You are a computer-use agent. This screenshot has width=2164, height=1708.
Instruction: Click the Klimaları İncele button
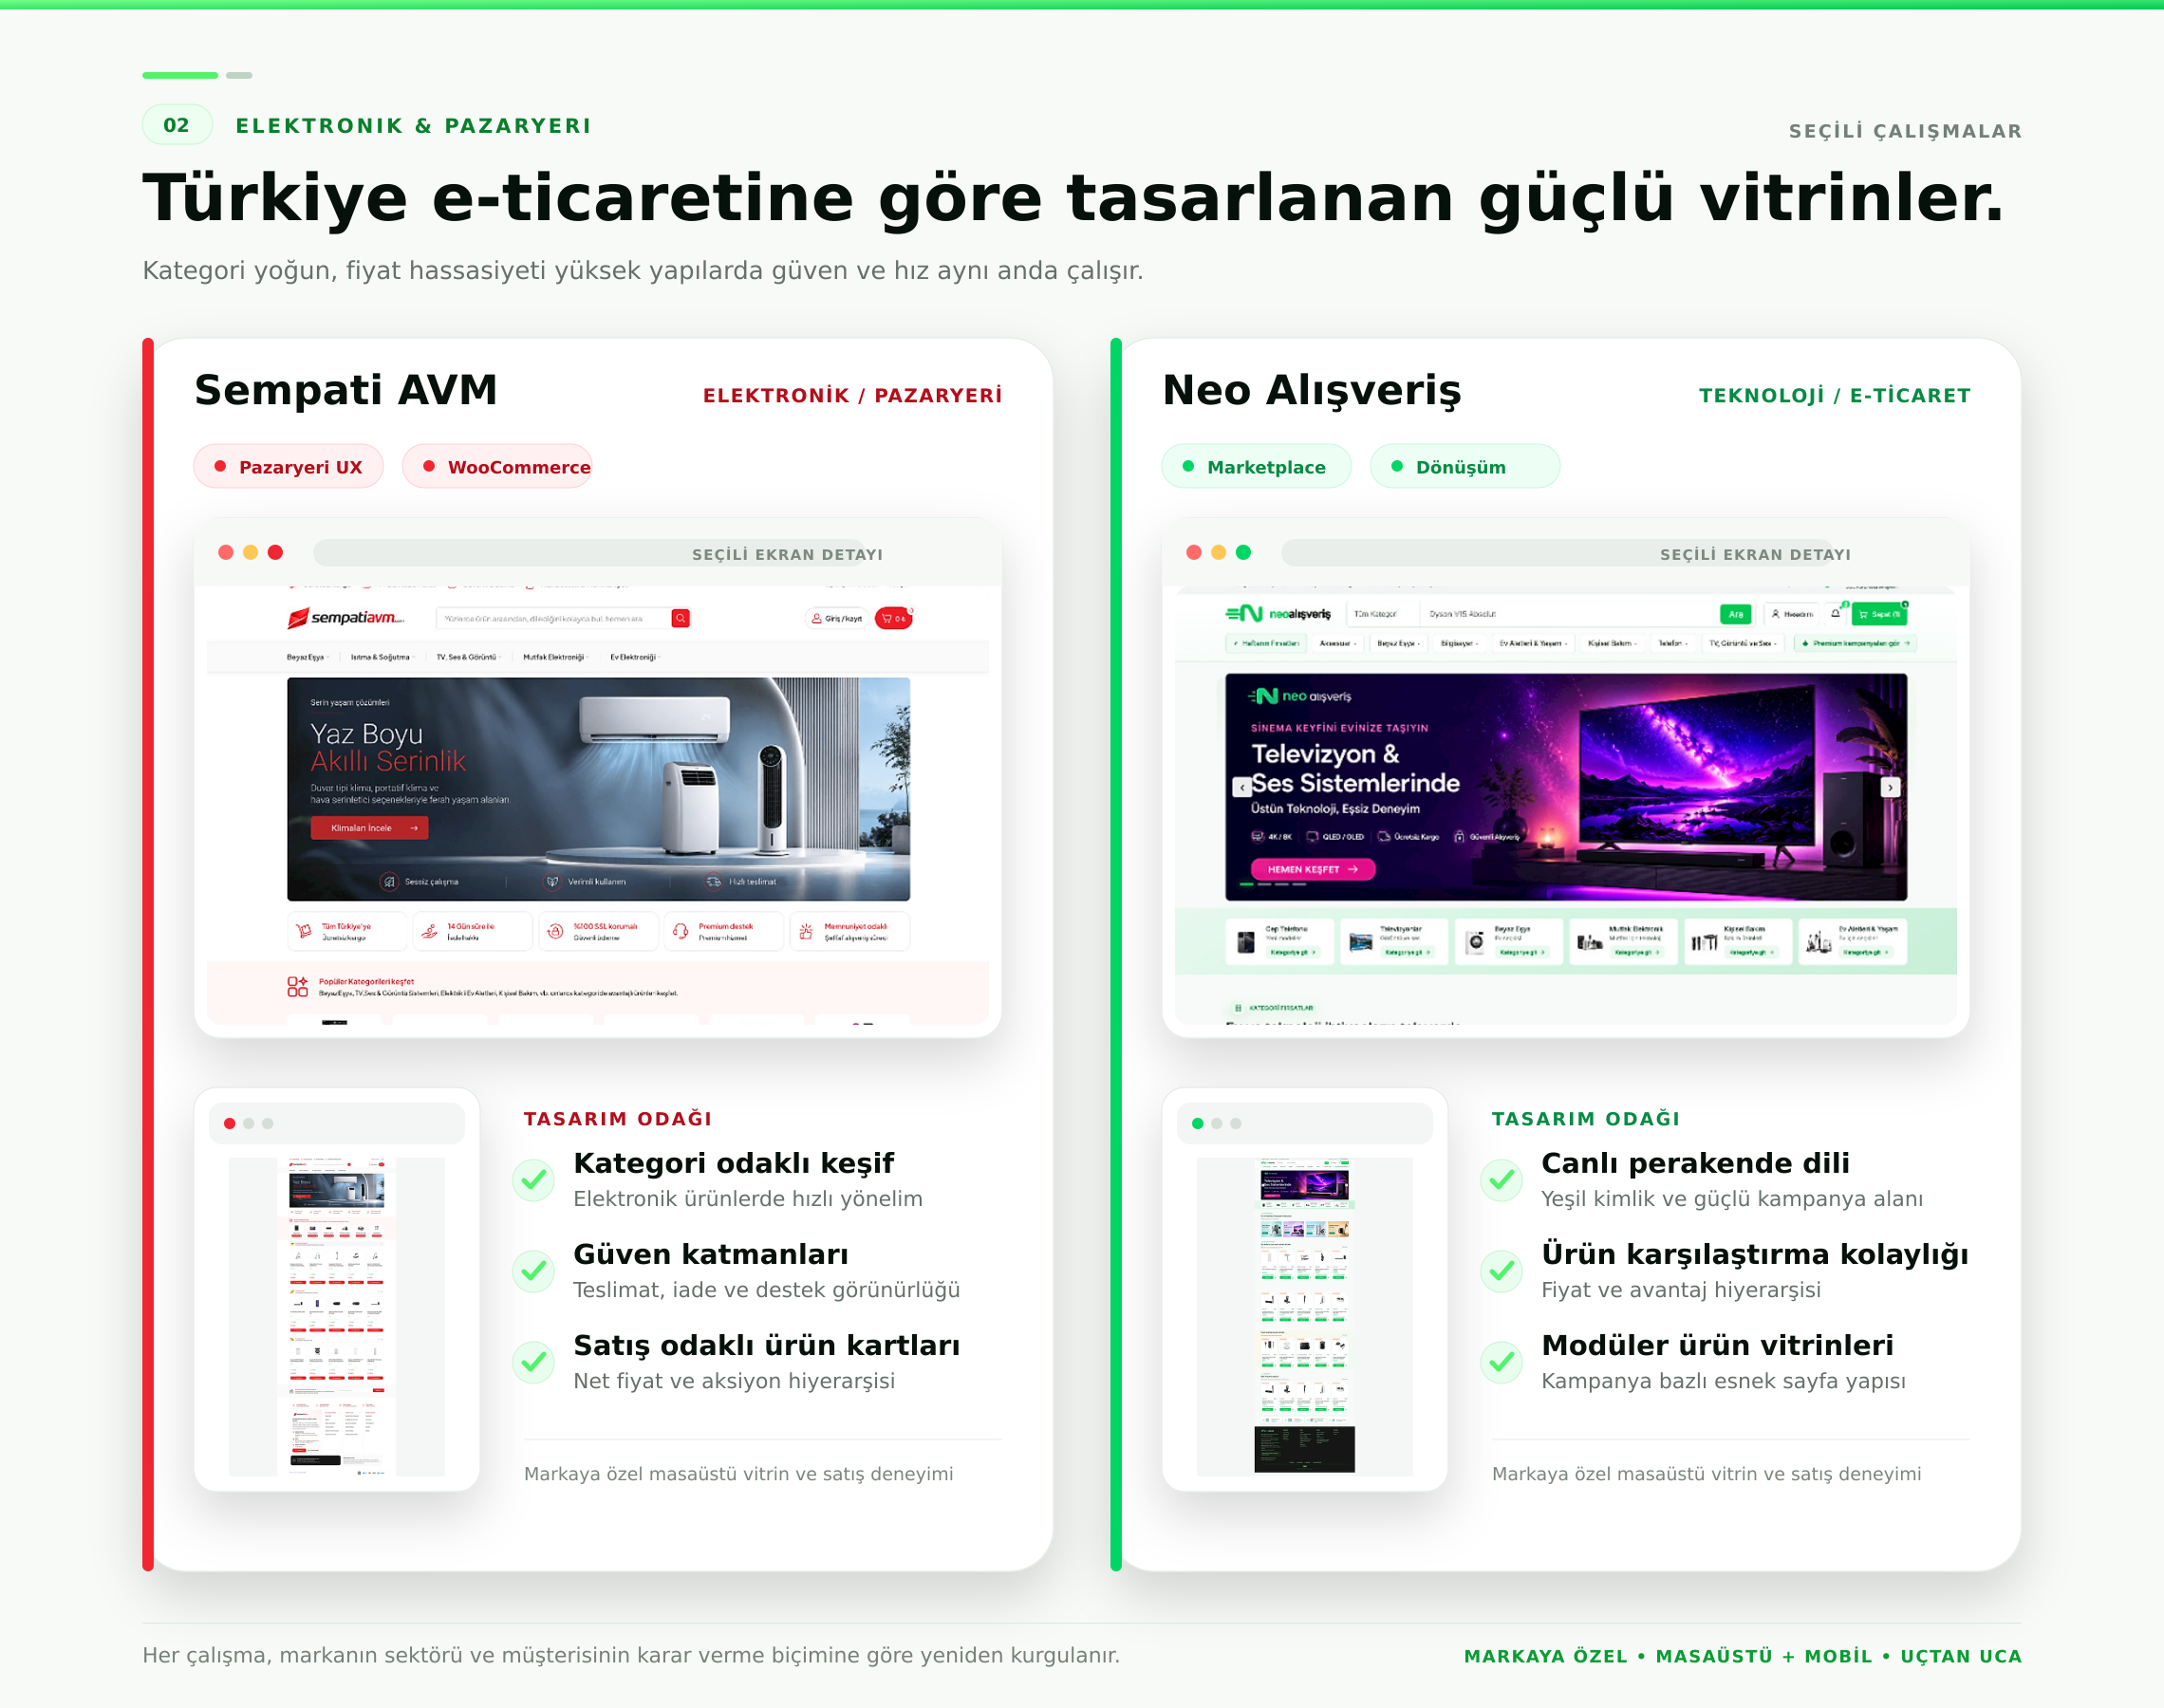369,828
